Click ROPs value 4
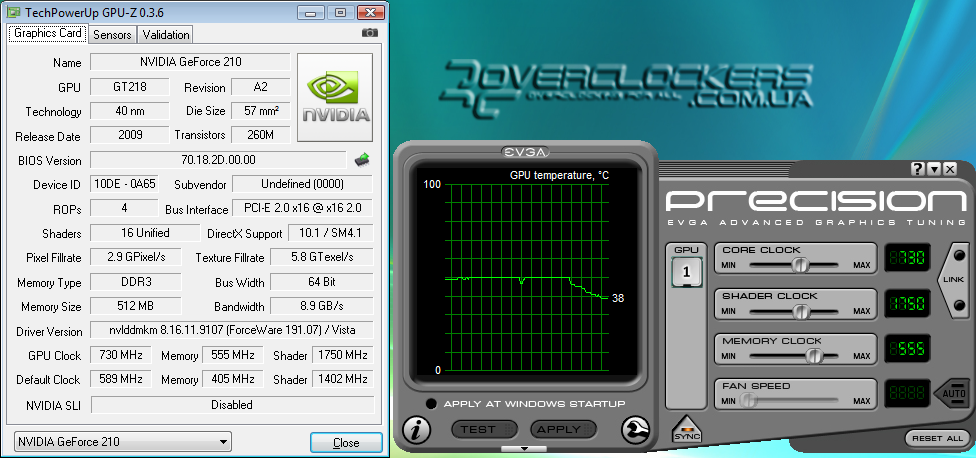The width and height of the screenshot is (976, 458). (124, 208)
